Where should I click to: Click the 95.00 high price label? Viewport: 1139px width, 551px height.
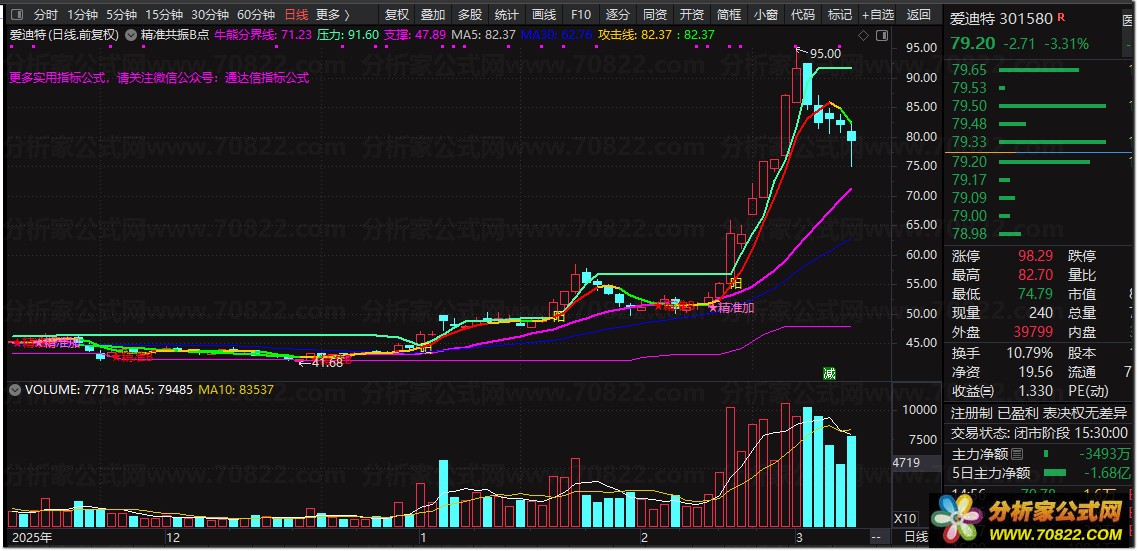(x=825, y=53)
